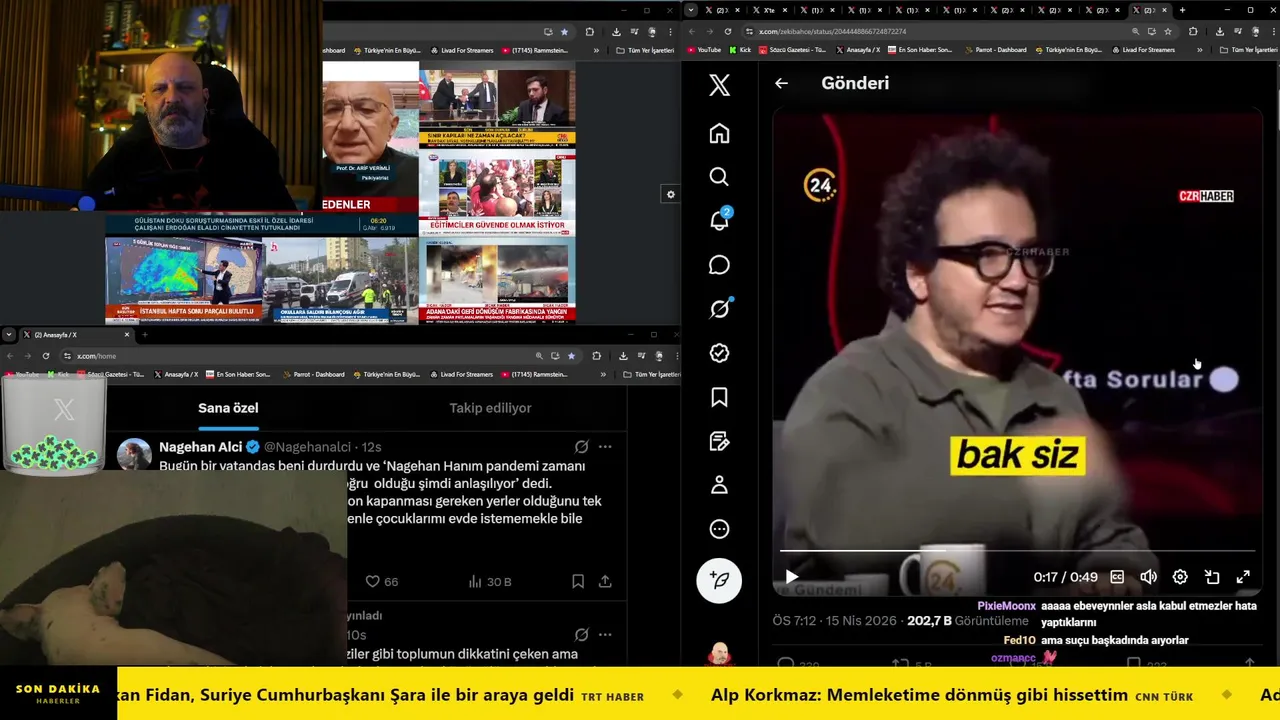Screen dimensions: 1280x720
Task: Open Profile person icon in X sidebar
Action: point(719,485)
